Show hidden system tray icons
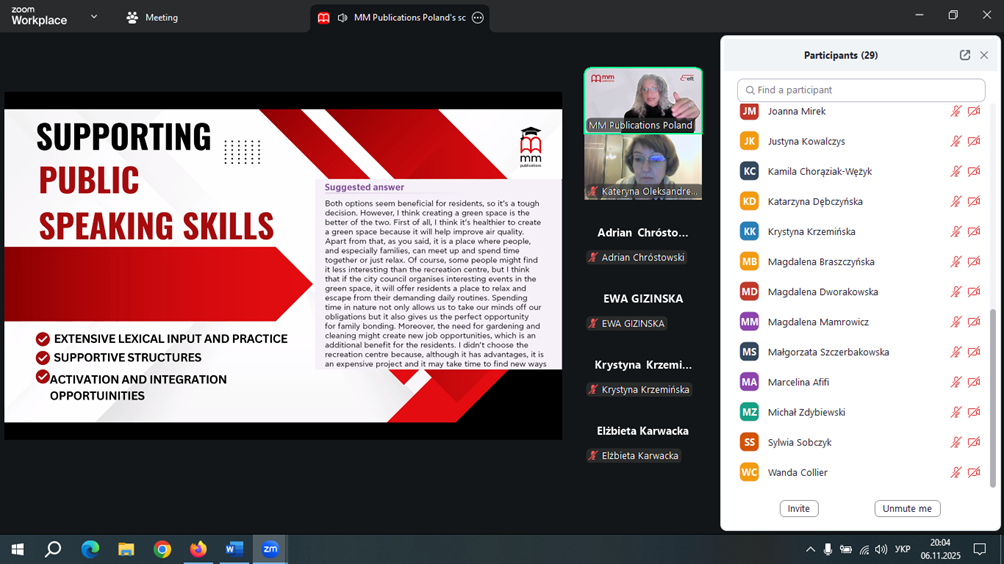The width and height of the screenshot is (1004, 564). (x=810, y=549)
